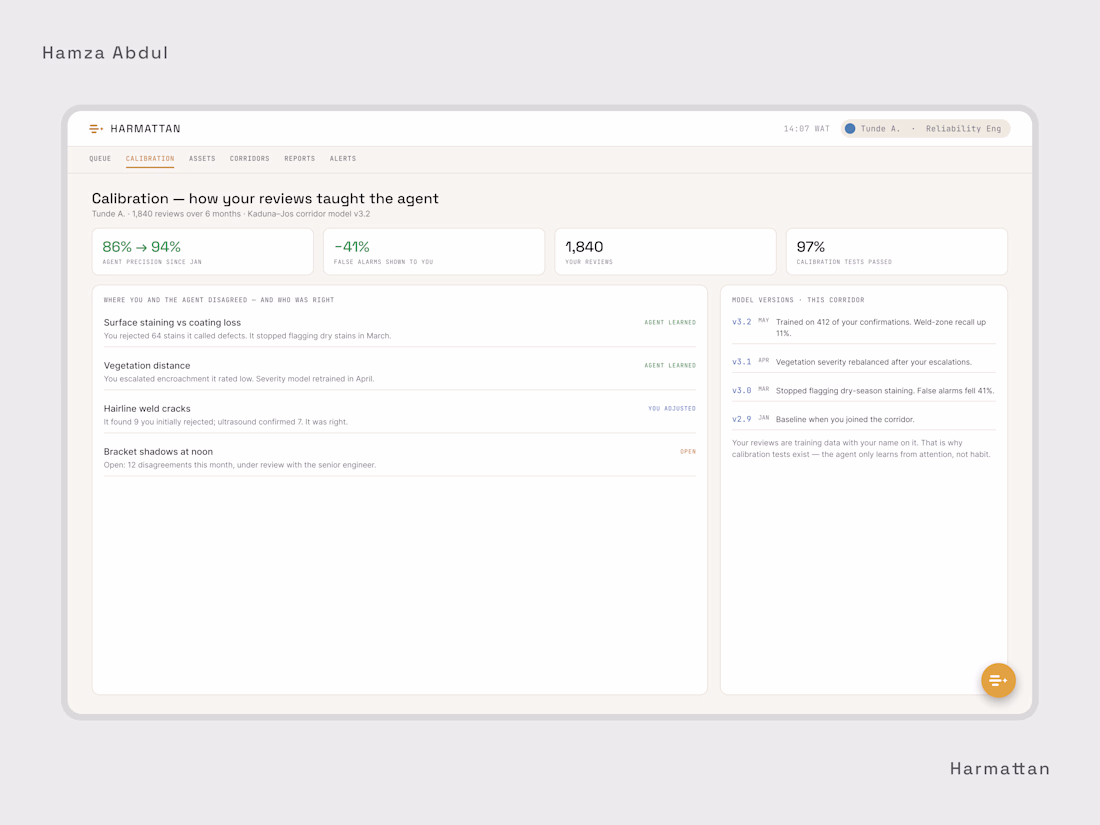Viewport: 1100px width, 825px height.
Task: Click 'Open: 12 disagreements this month' text
Action: coord(240,465)
